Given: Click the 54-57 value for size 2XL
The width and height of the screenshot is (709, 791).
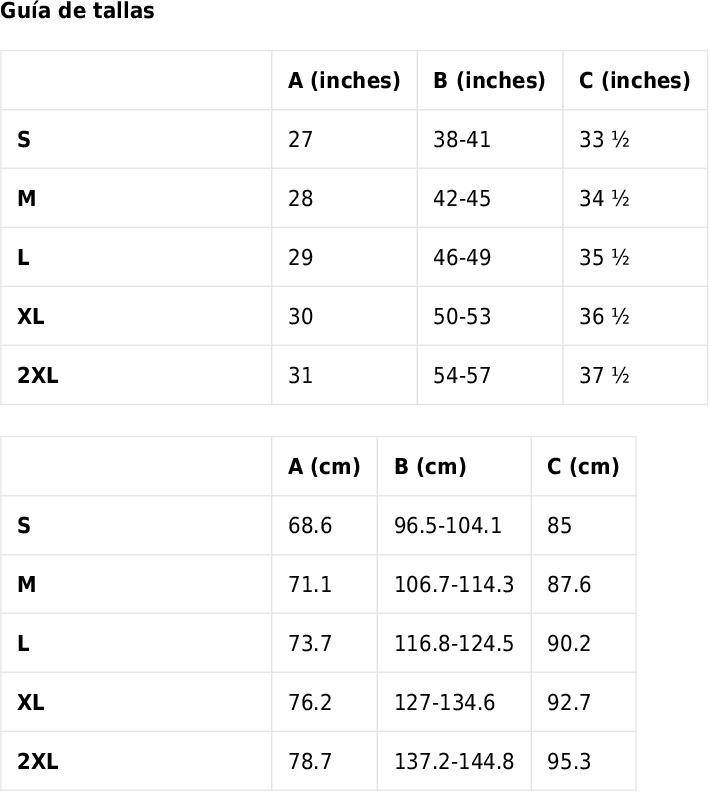Looking at the screenshot, I should (462, 376).
